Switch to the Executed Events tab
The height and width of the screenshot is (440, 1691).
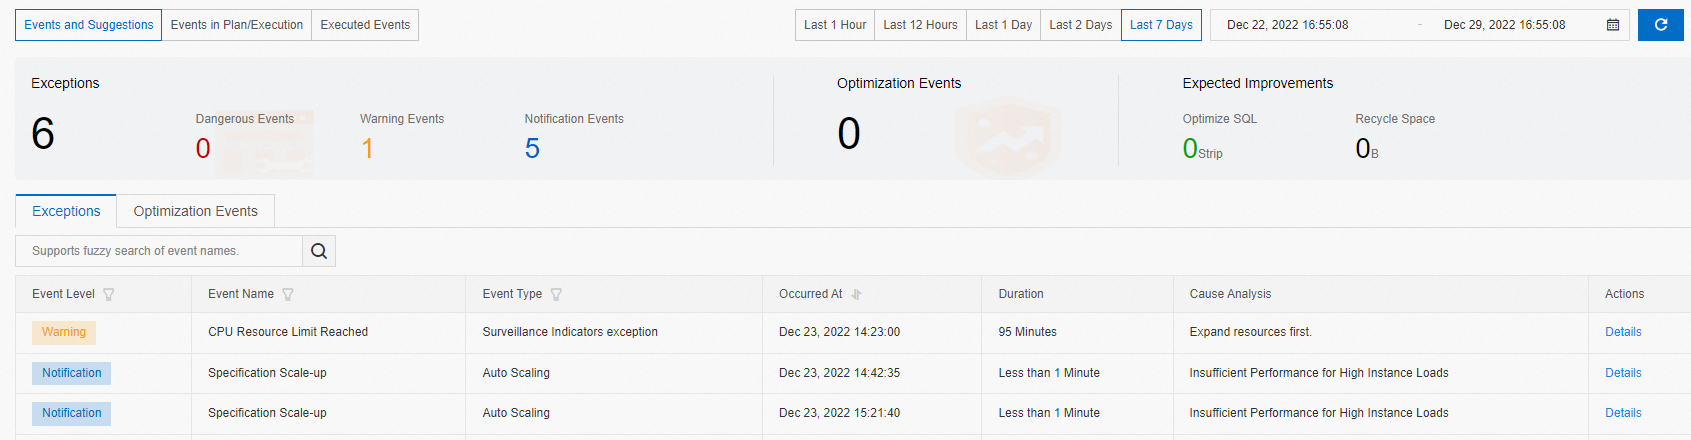point(365,25)
